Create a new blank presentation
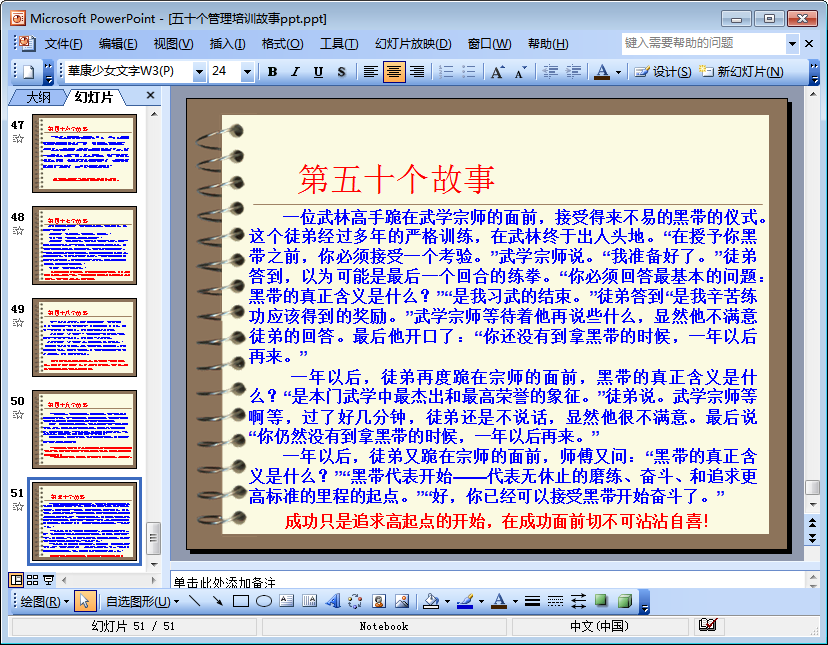 pyautogui.click(x=29, y=71)
